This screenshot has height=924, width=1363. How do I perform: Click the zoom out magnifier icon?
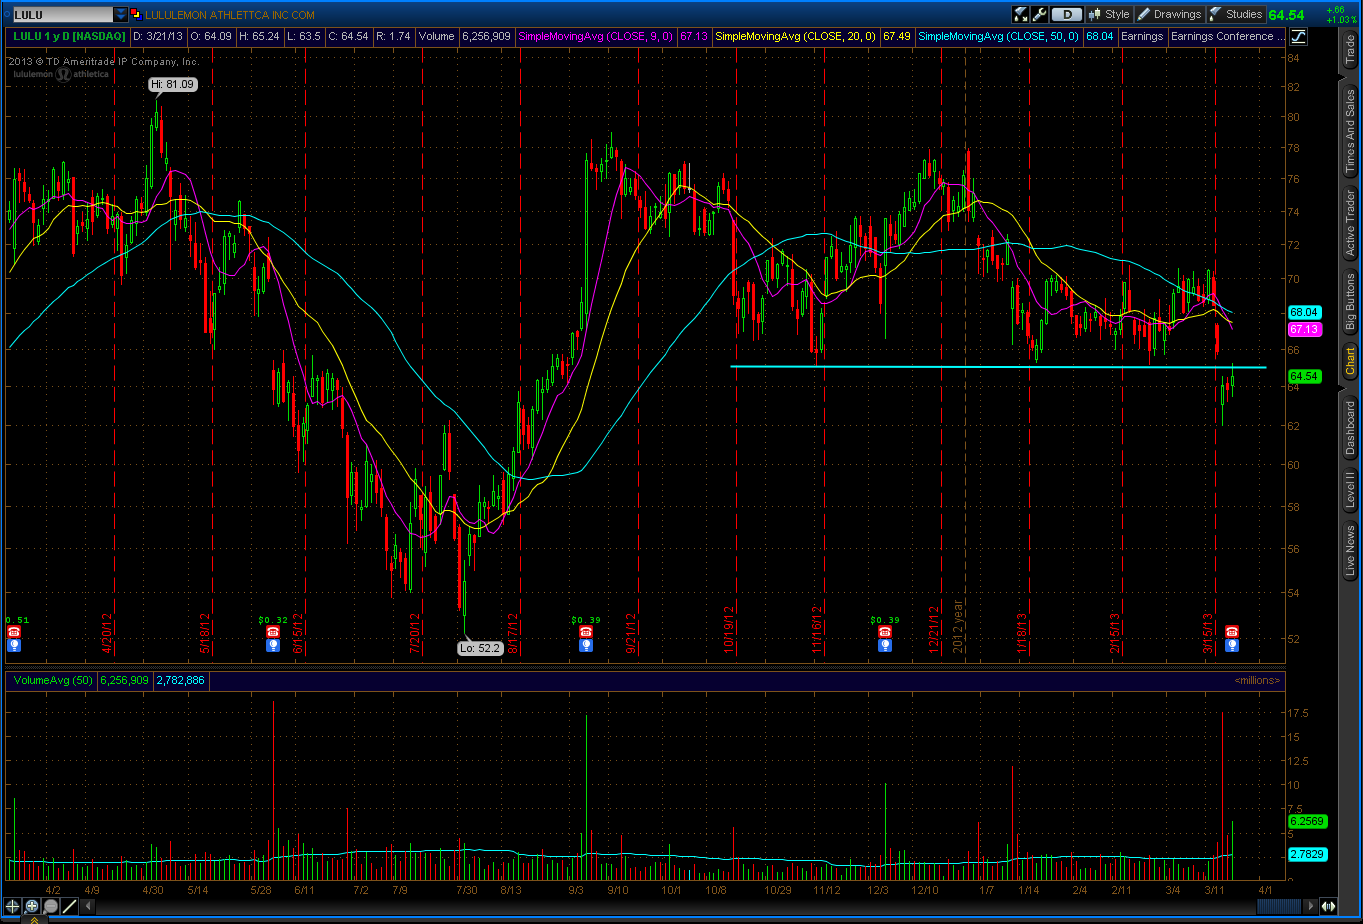[x=50, y=906]
